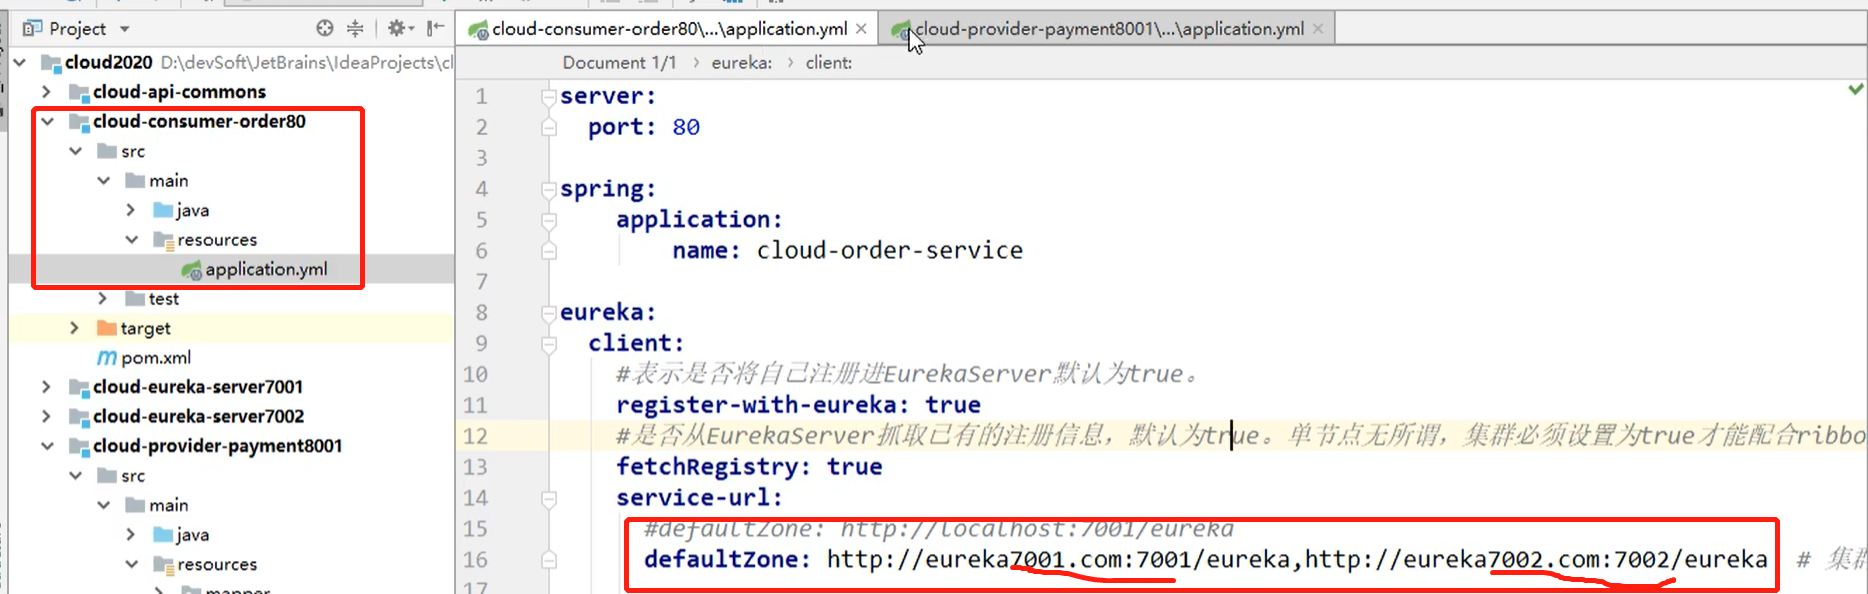Click breadcrumb 'client:'
The height and width of the screenshot is (594, 1868).
coord(829,62)
